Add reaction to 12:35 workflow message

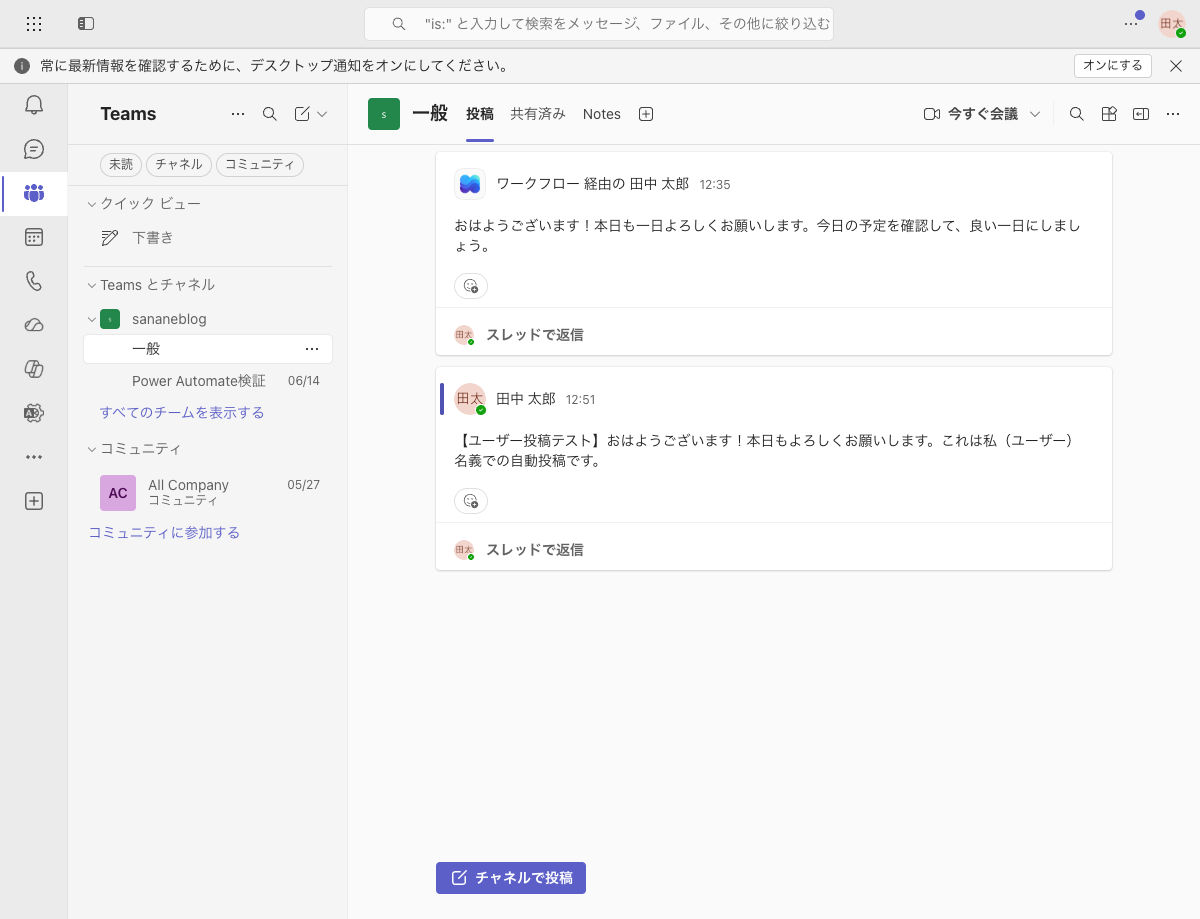tap(471, 286)
